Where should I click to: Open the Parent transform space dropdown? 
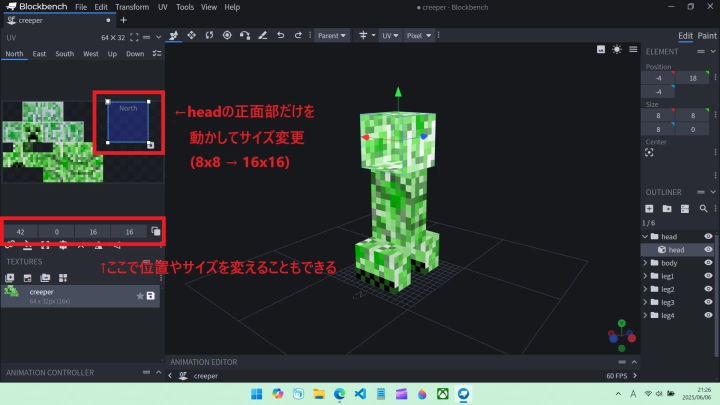point(332,35)
